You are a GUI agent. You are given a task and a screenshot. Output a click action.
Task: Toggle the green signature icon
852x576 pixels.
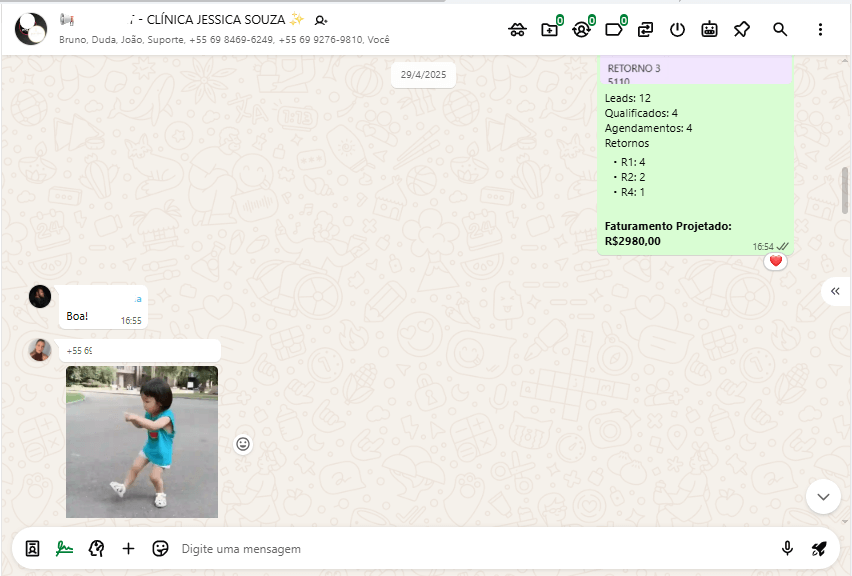click(64, 548)
